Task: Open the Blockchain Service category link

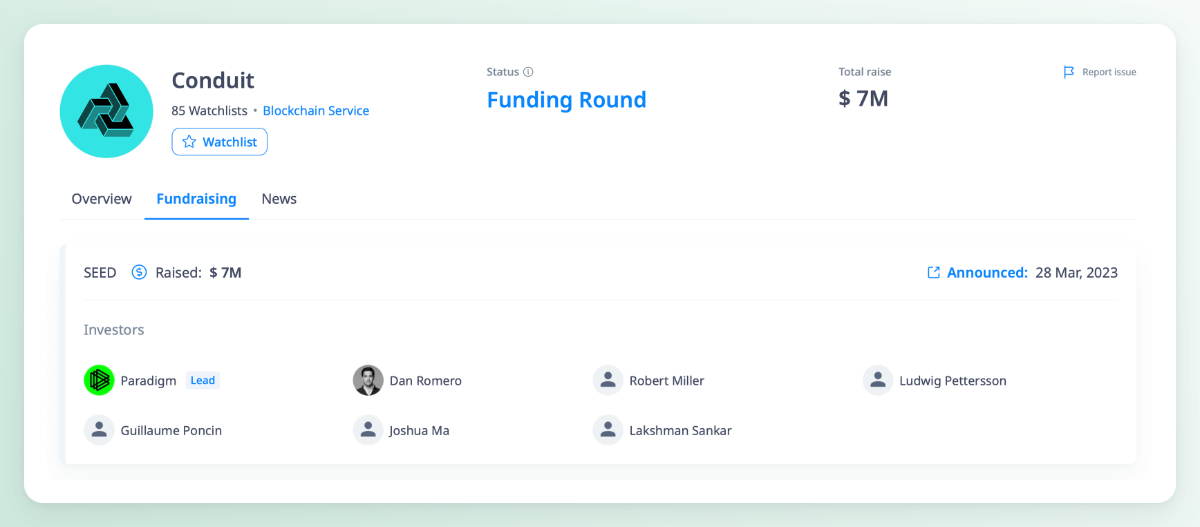Action: point(316,111)
